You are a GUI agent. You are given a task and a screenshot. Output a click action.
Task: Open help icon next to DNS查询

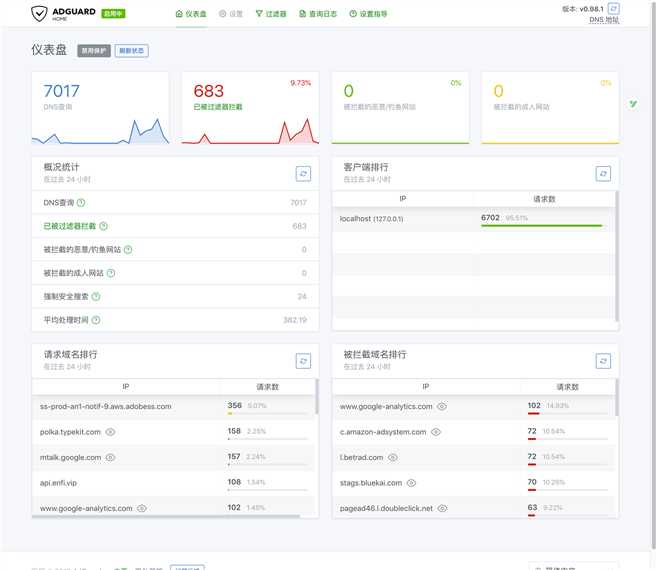81,202
